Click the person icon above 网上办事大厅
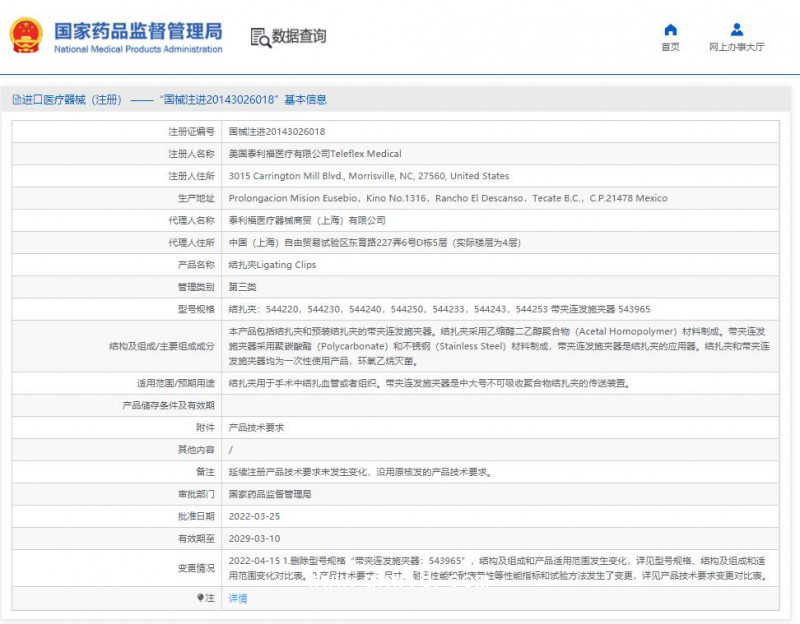800x624 pixels. (x=735, y=30)
